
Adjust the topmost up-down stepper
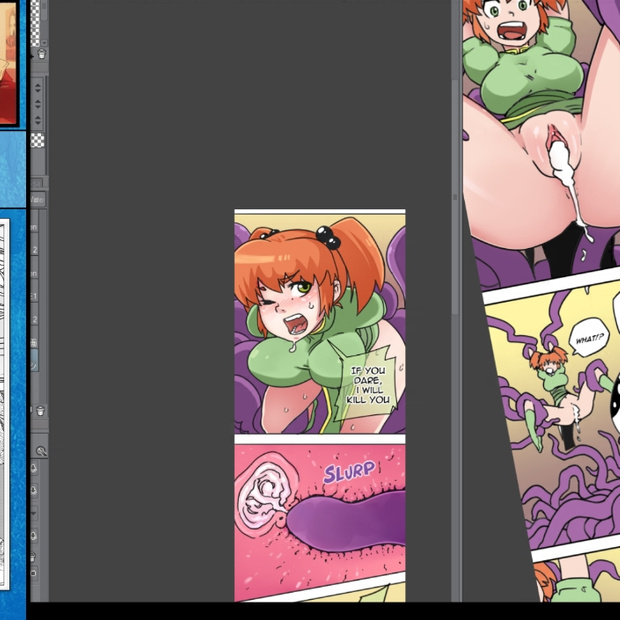point(38,88)
